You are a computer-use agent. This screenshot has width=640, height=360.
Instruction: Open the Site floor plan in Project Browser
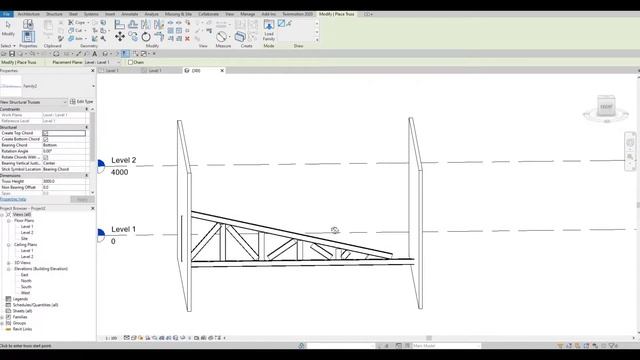(x=24, y=239)
